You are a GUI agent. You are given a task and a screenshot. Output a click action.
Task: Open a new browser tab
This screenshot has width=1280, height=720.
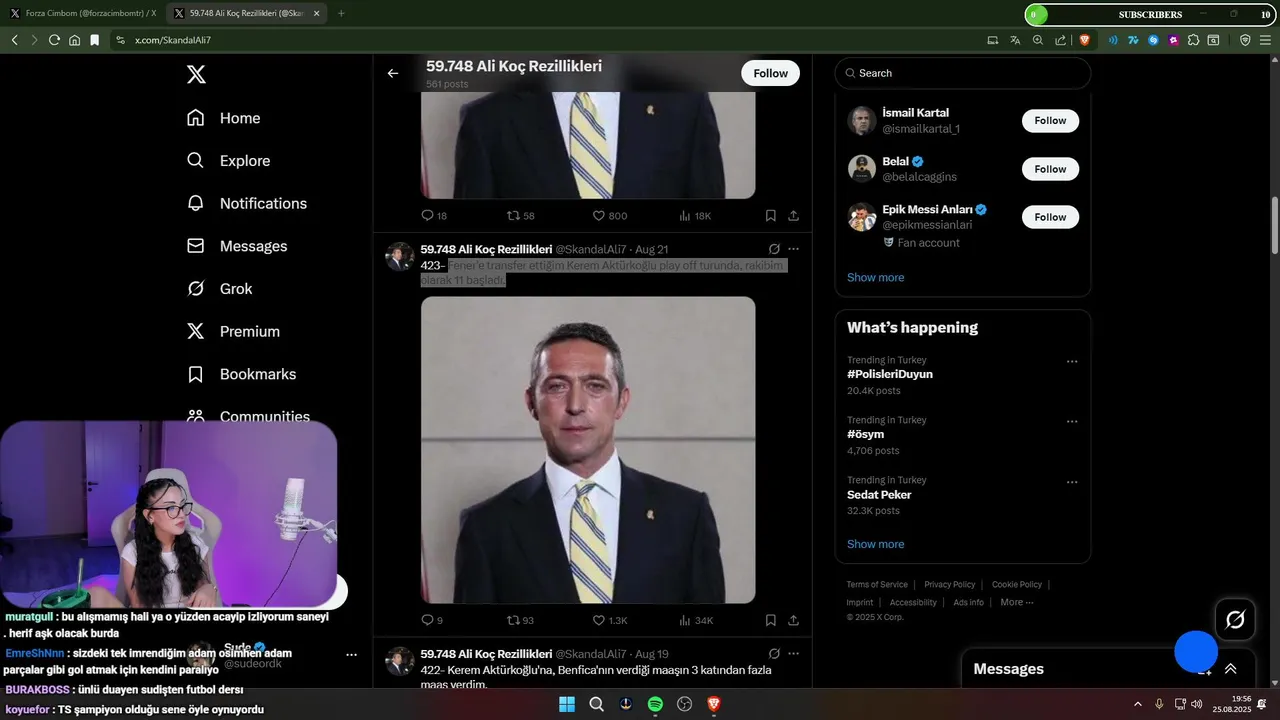pos(341,13)
